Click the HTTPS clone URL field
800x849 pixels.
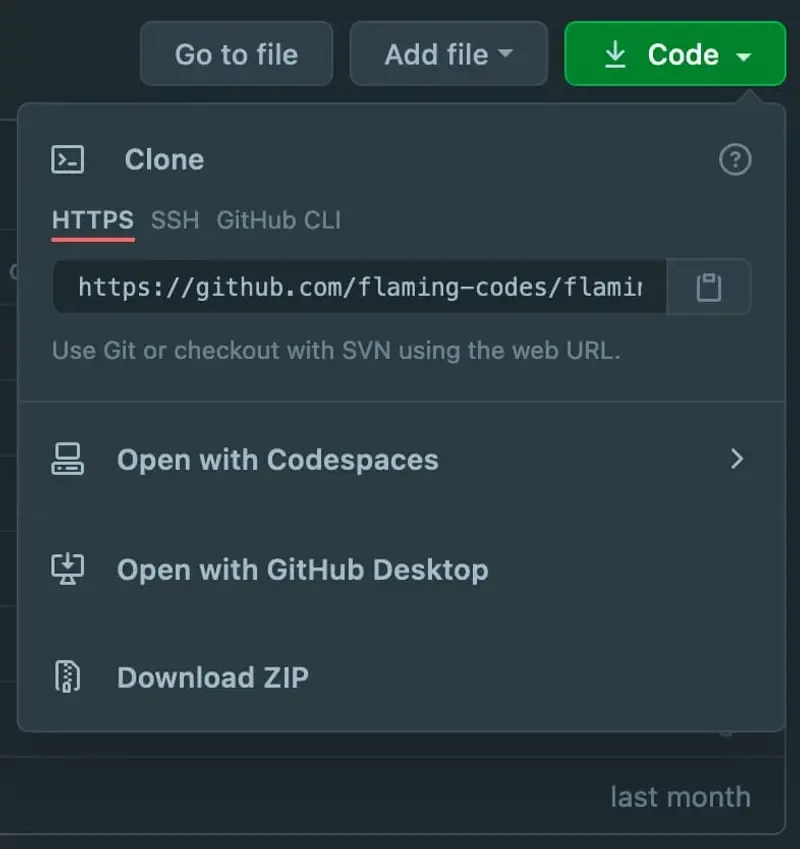click(x=360, y=287)
